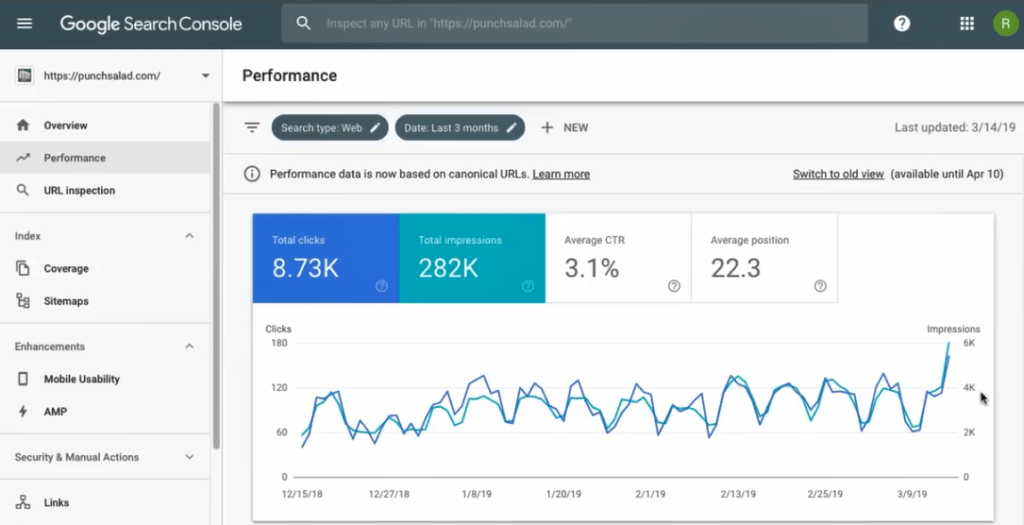The image size is (1024, 525).
Task: Click the Sitemaps tree icon
Action: 23,301
